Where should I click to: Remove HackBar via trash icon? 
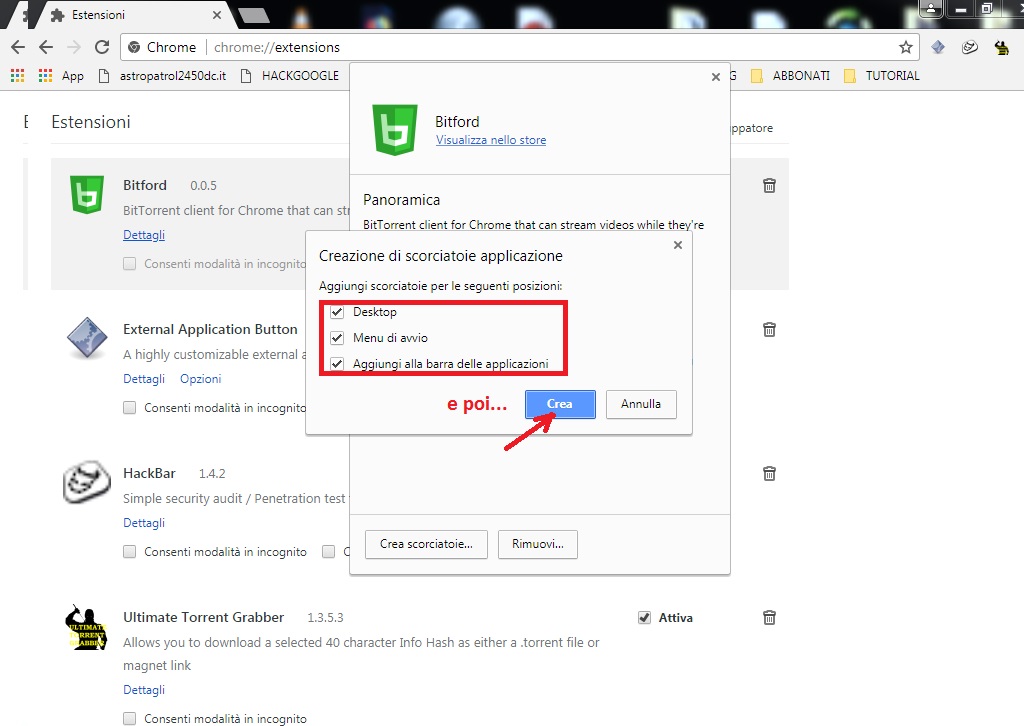(769, 473)
